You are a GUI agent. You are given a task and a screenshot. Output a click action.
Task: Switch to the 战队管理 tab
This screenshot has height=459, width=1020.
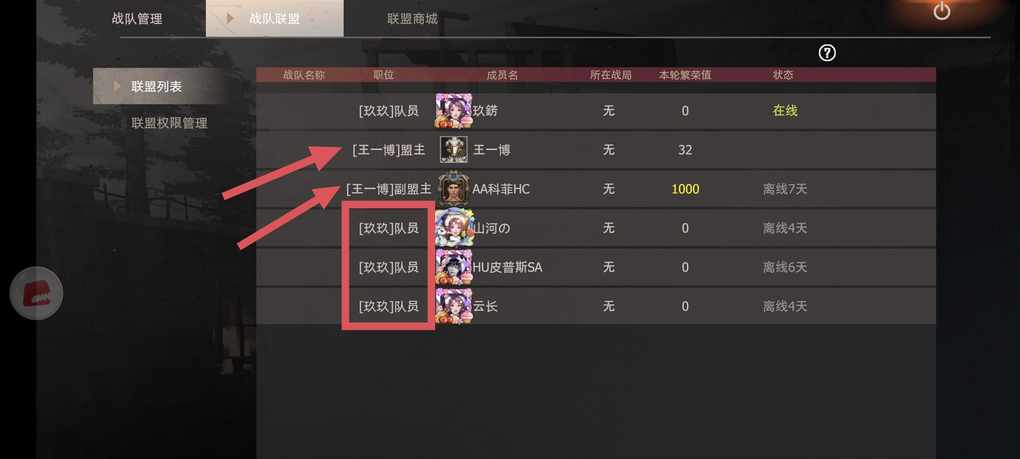click(x=137, y=18)
